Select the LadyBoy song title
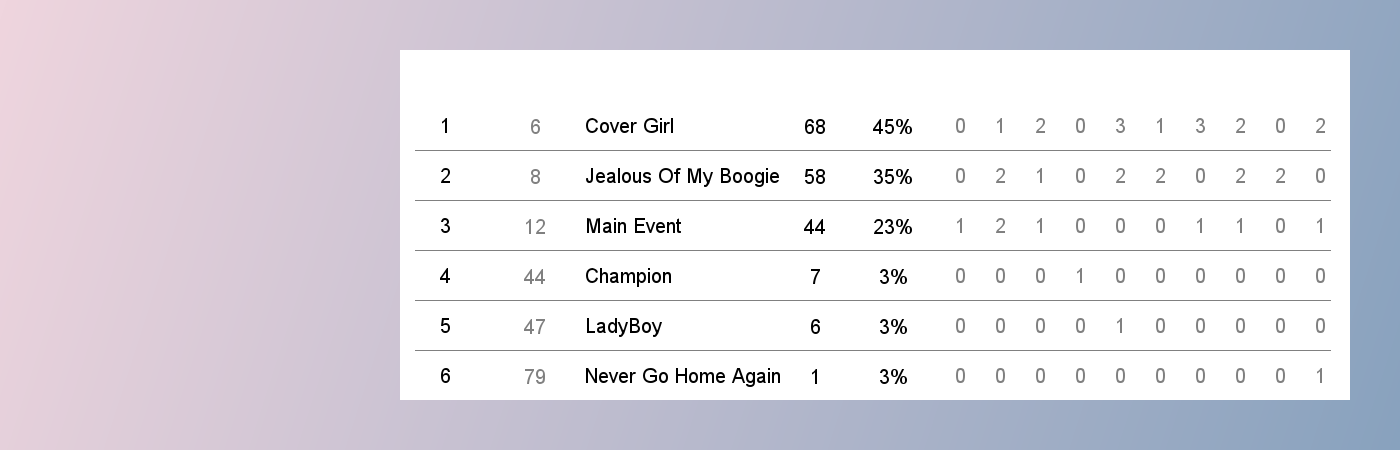1400x450 pixels. click(623, 326)
